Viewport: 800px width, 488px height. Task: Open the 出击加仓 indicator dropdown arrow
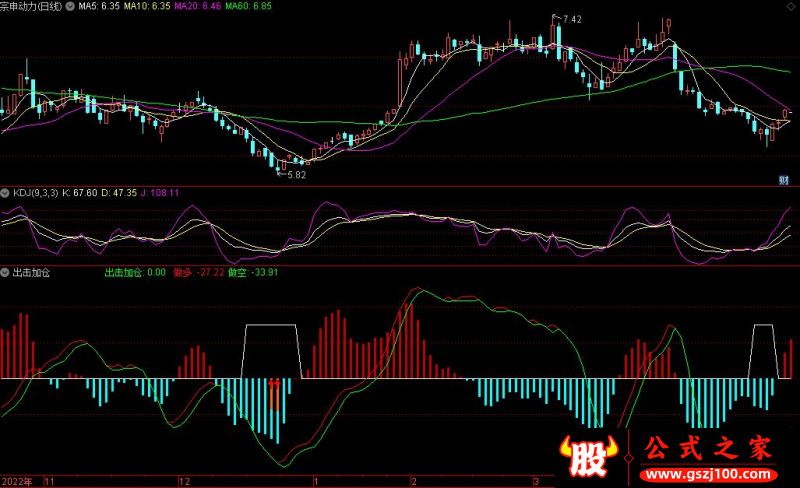pos(5,273)
